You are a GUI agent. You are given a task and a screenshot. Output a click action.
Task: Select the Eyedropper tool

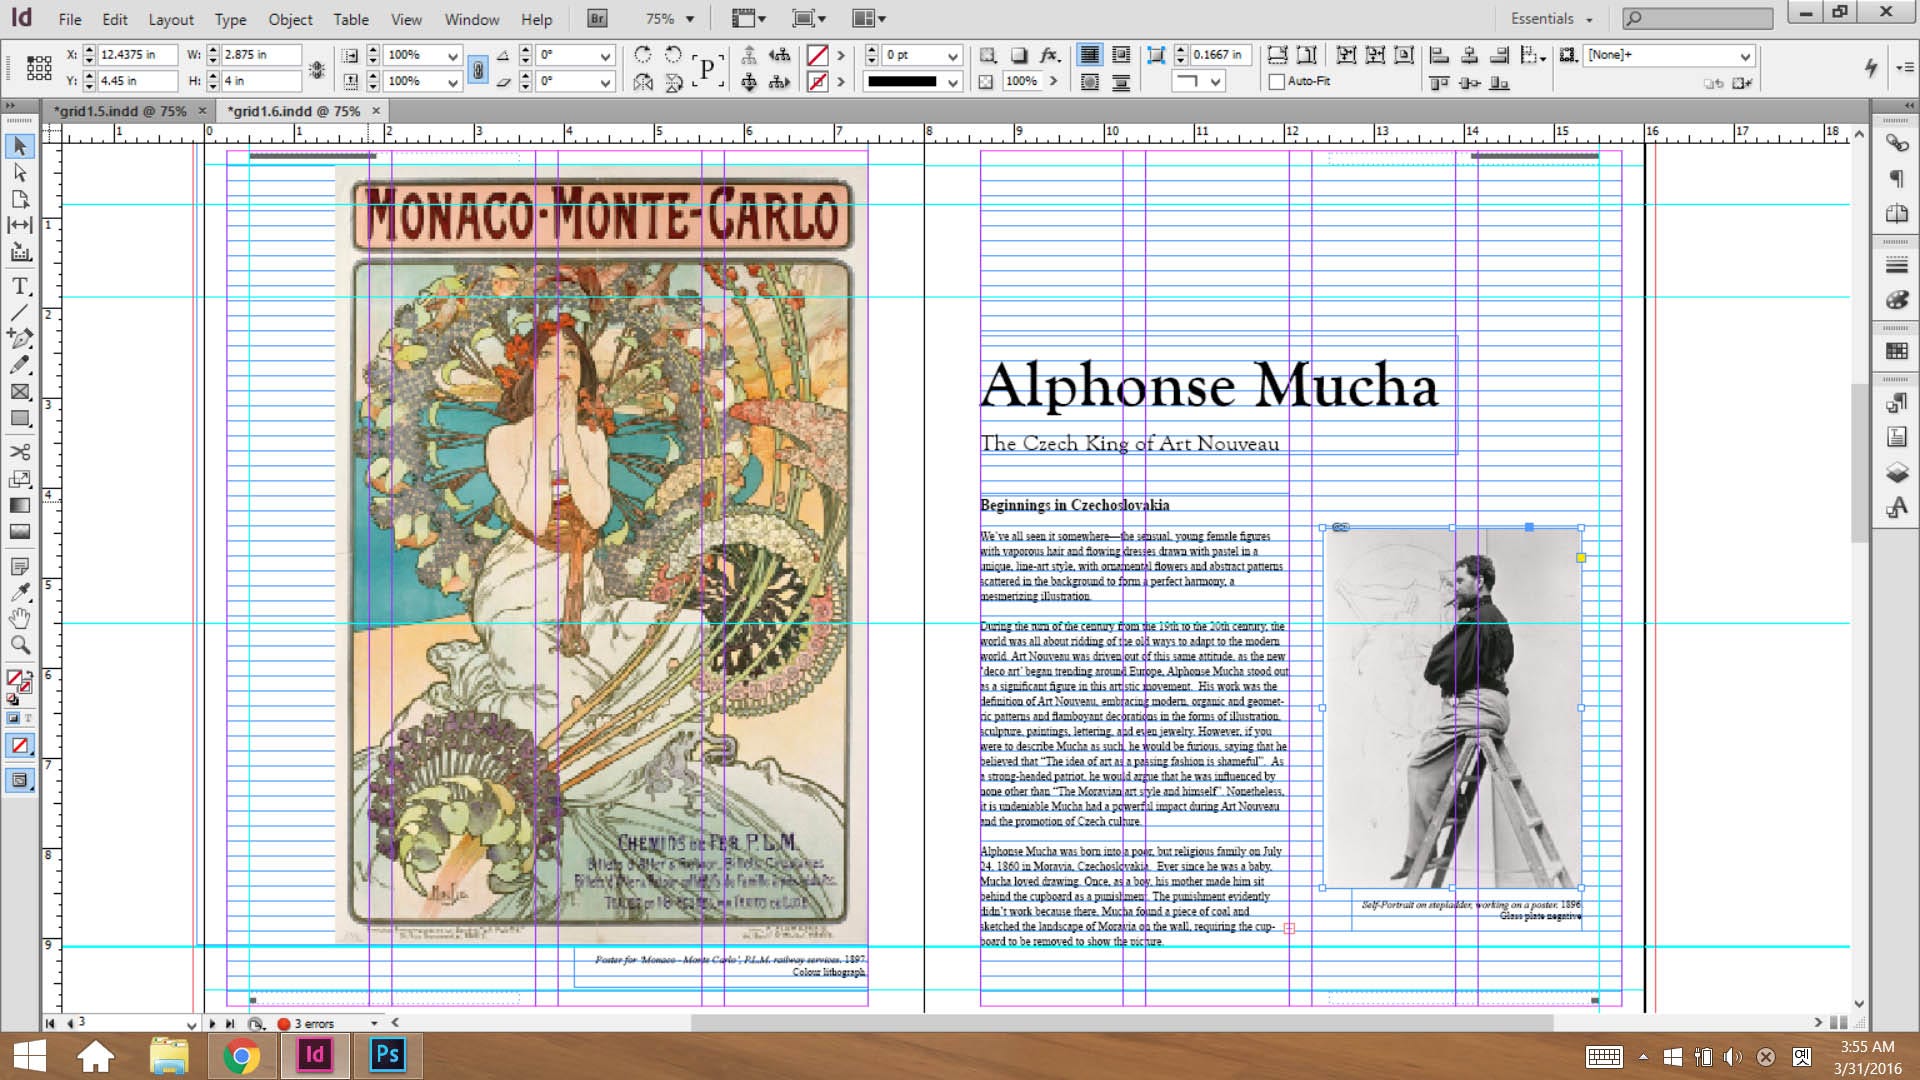[x=20, y=592]
